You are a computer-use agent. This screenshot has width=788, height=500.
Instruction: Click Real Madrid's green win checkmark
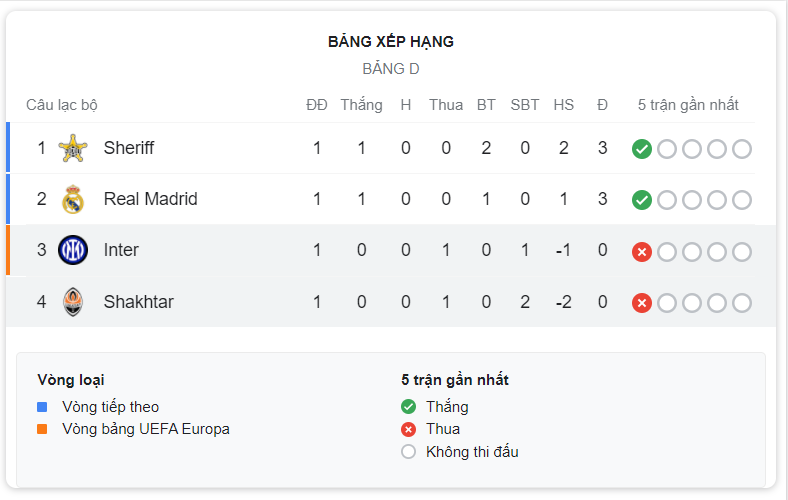[x=642, y=200]
